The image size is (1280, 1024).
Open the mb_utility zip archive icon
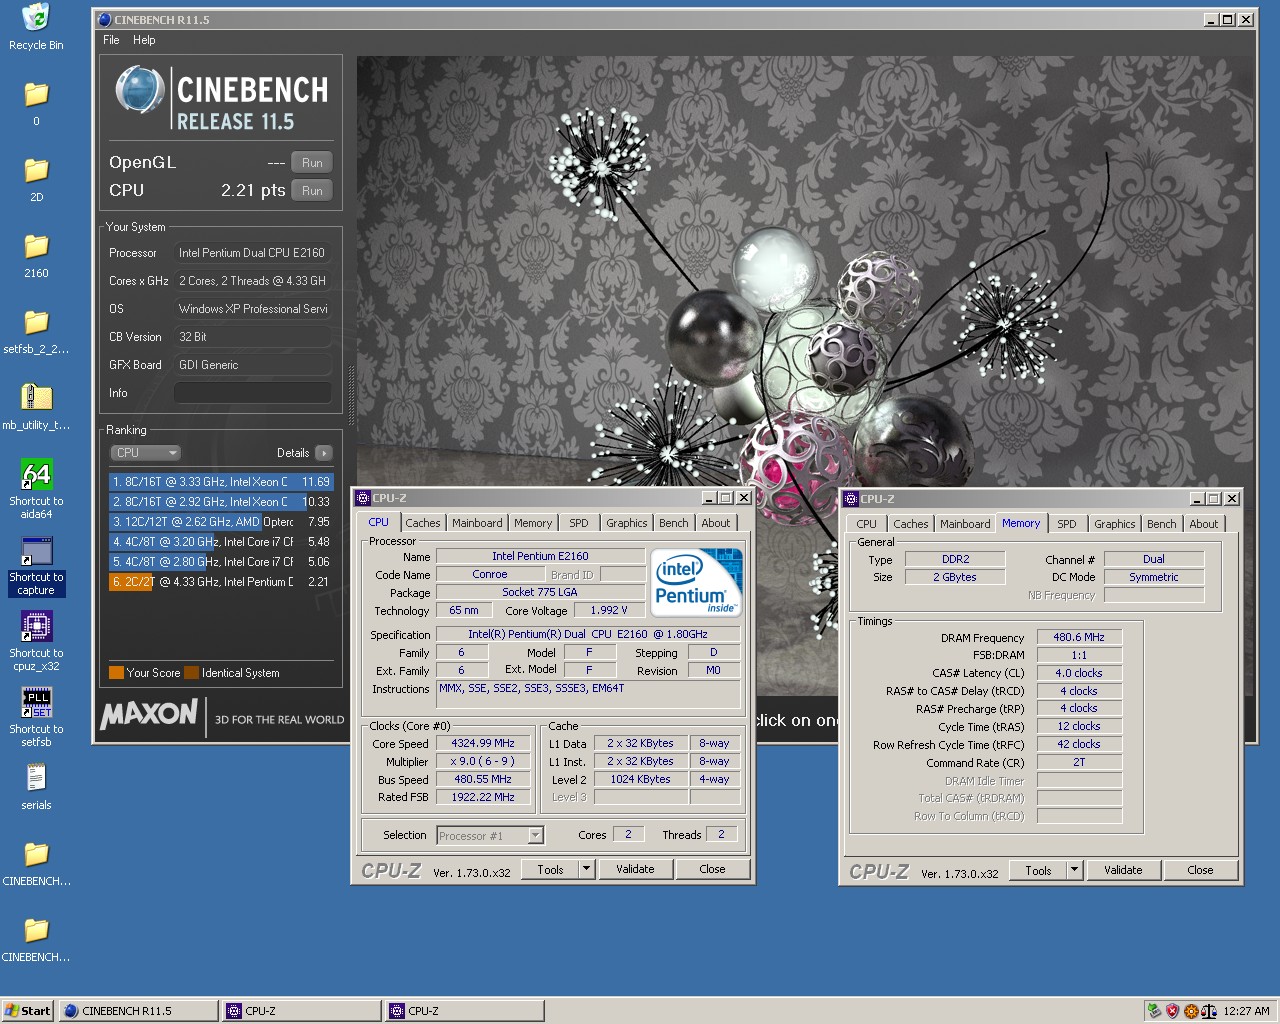click(x=36, y=397)
